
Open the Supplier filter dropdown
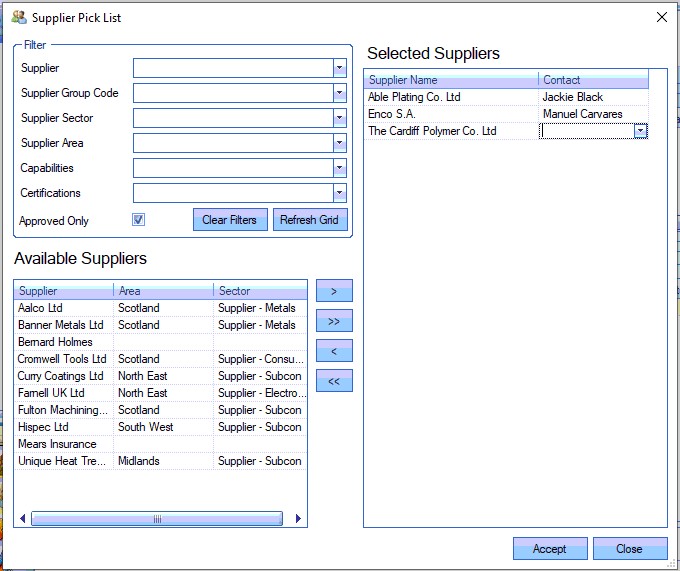[340, 68]
